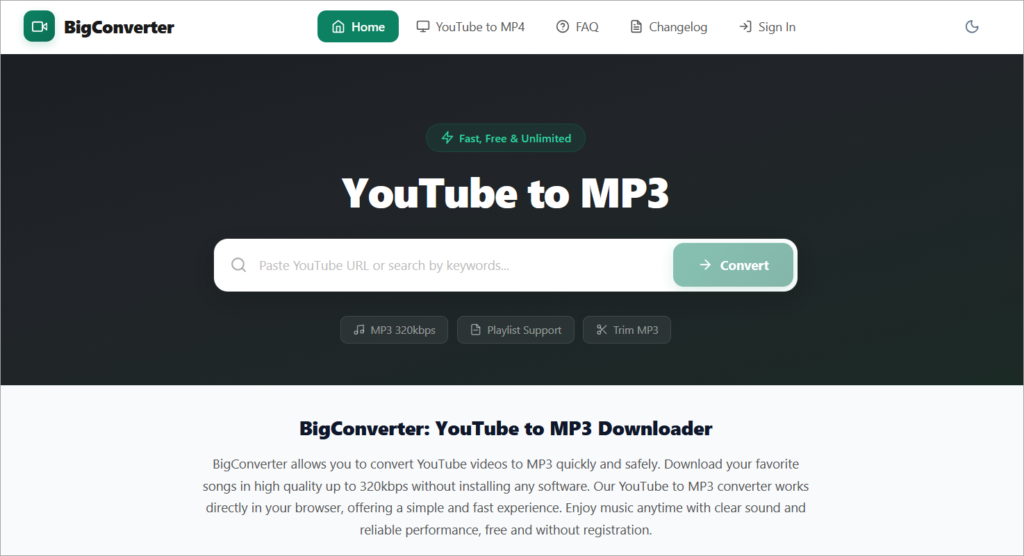Select the Trim MP3 chip

(627, 330)
